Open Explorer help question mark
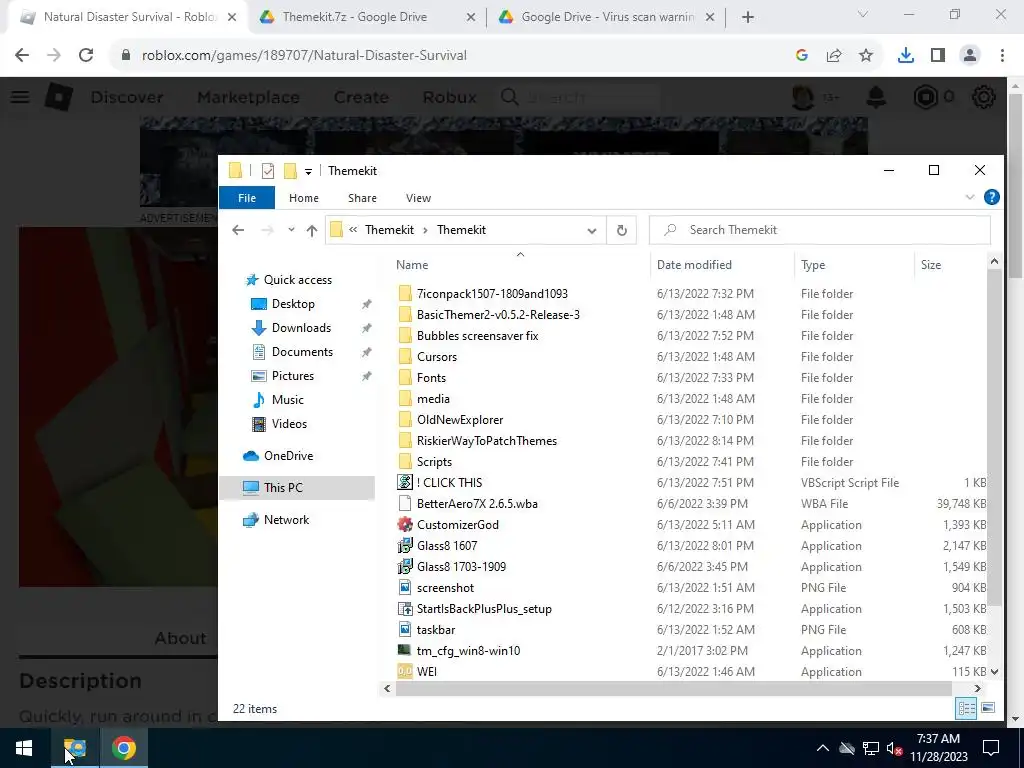 click(x=991, y=197)
